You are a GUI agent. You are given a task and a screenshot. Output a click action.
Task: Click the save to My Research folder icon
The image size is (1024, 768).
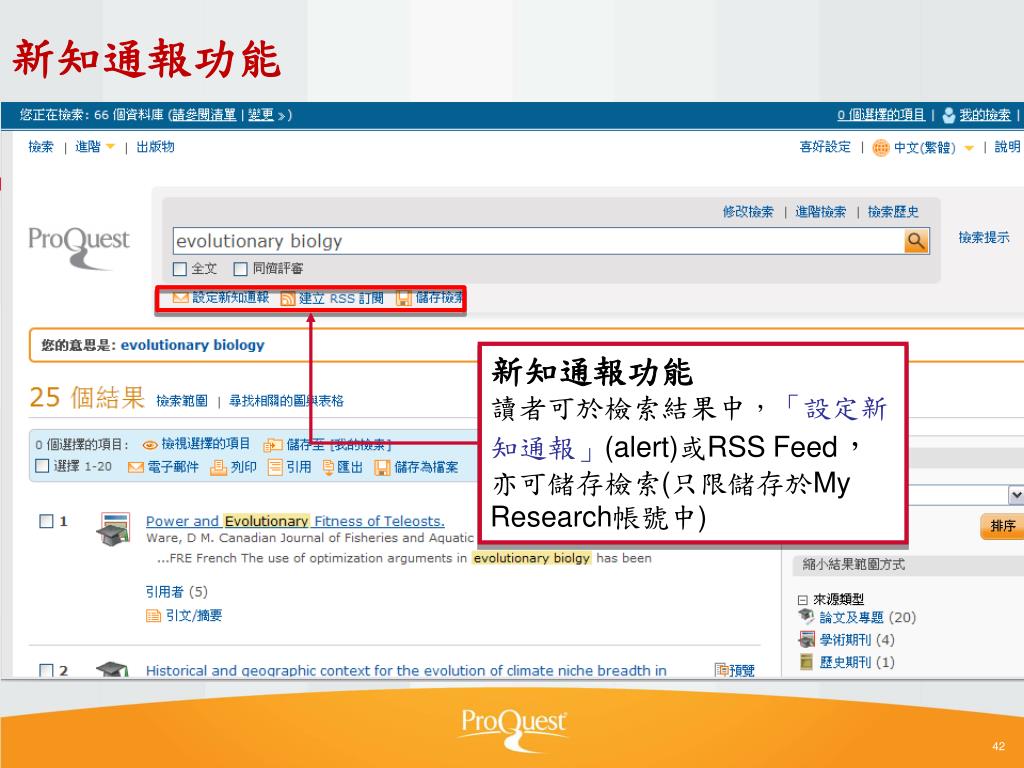(272, 445)
